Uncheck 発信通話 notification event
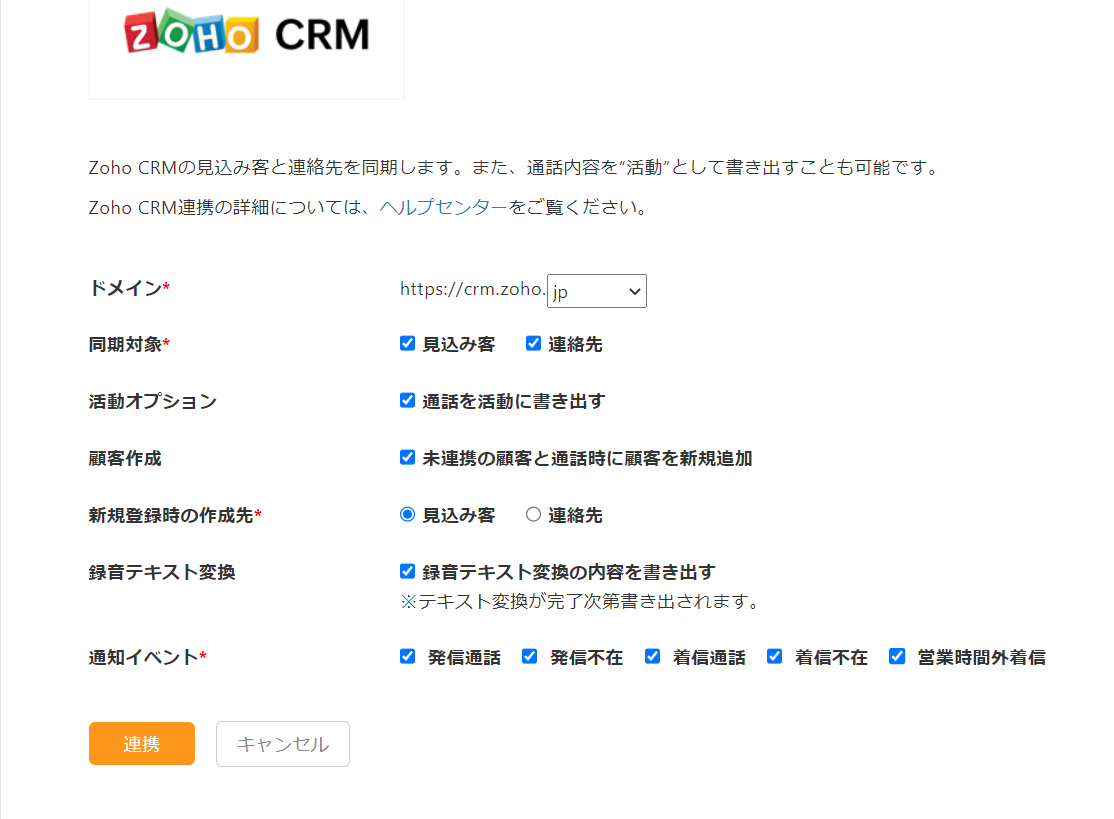The width and height of the screenshot is (1114, 819). [407, 656]
